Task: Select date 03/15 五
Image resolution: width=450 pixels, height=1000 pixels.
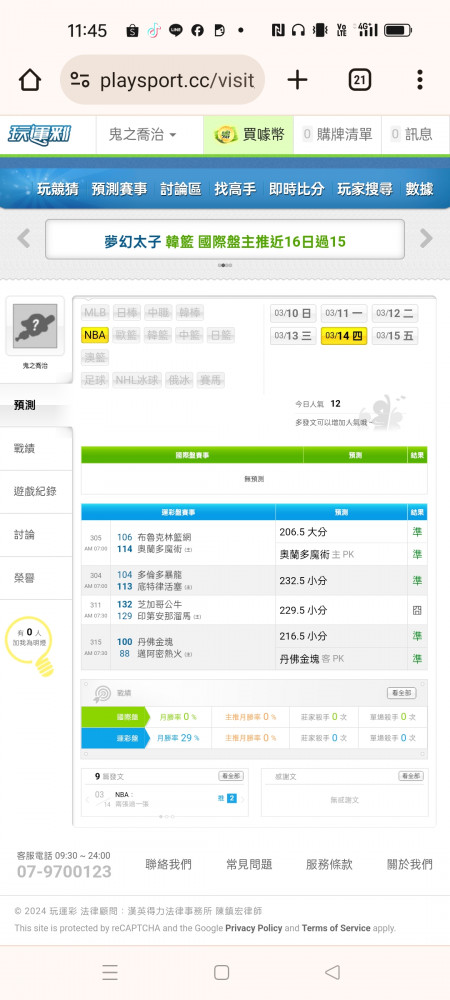Action: coord(395,335)
